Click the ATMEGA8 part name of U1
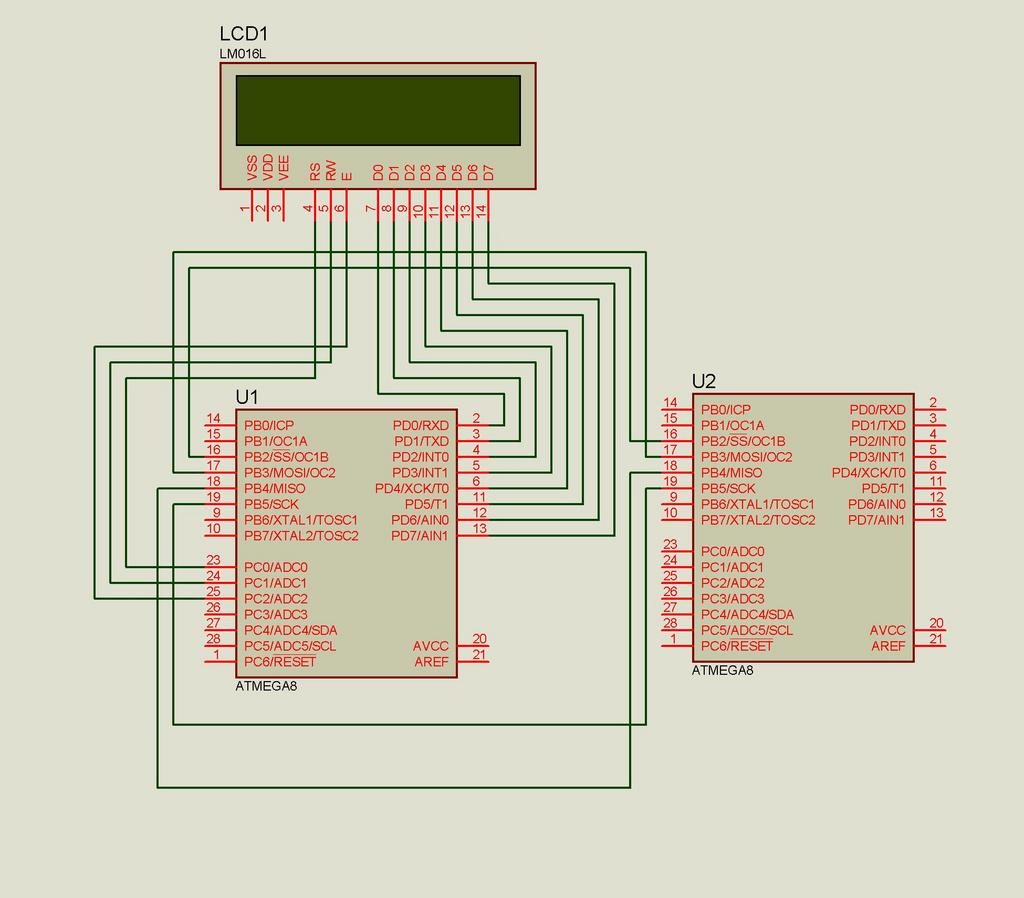This screenshot has width=1024, height=898. [266, 686]
